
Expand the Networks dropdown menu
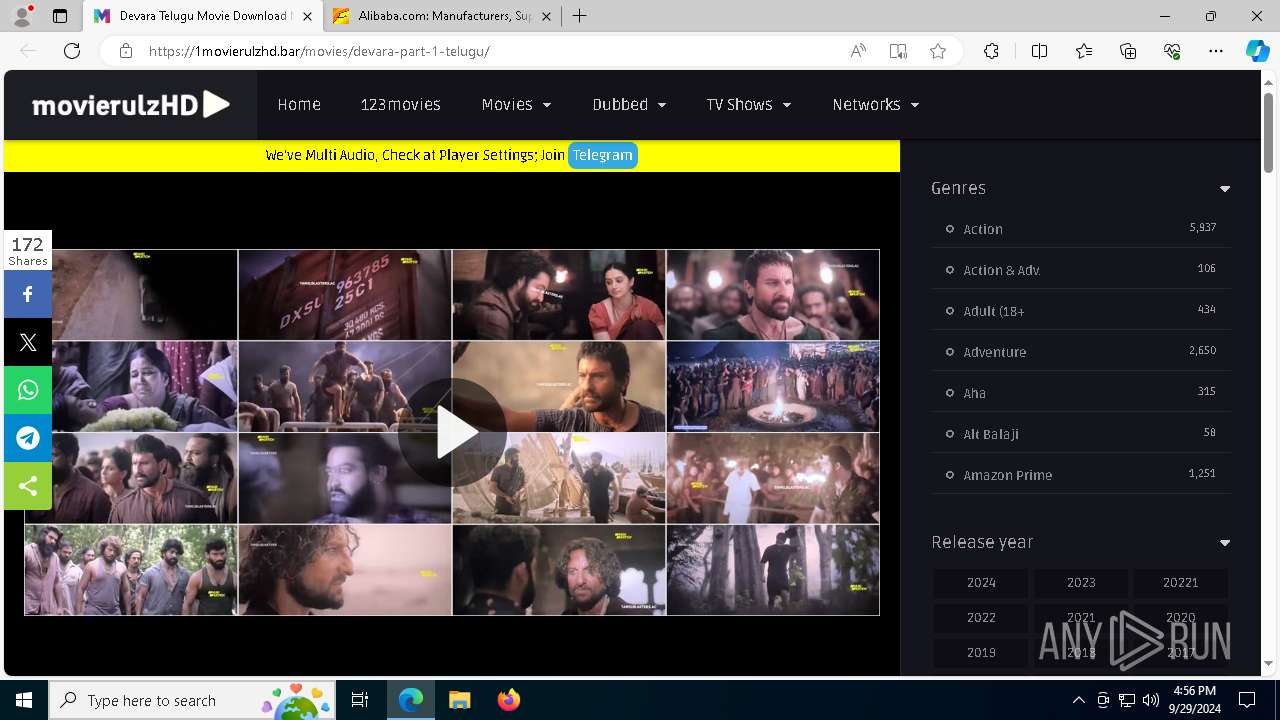[x=875, y=104]
